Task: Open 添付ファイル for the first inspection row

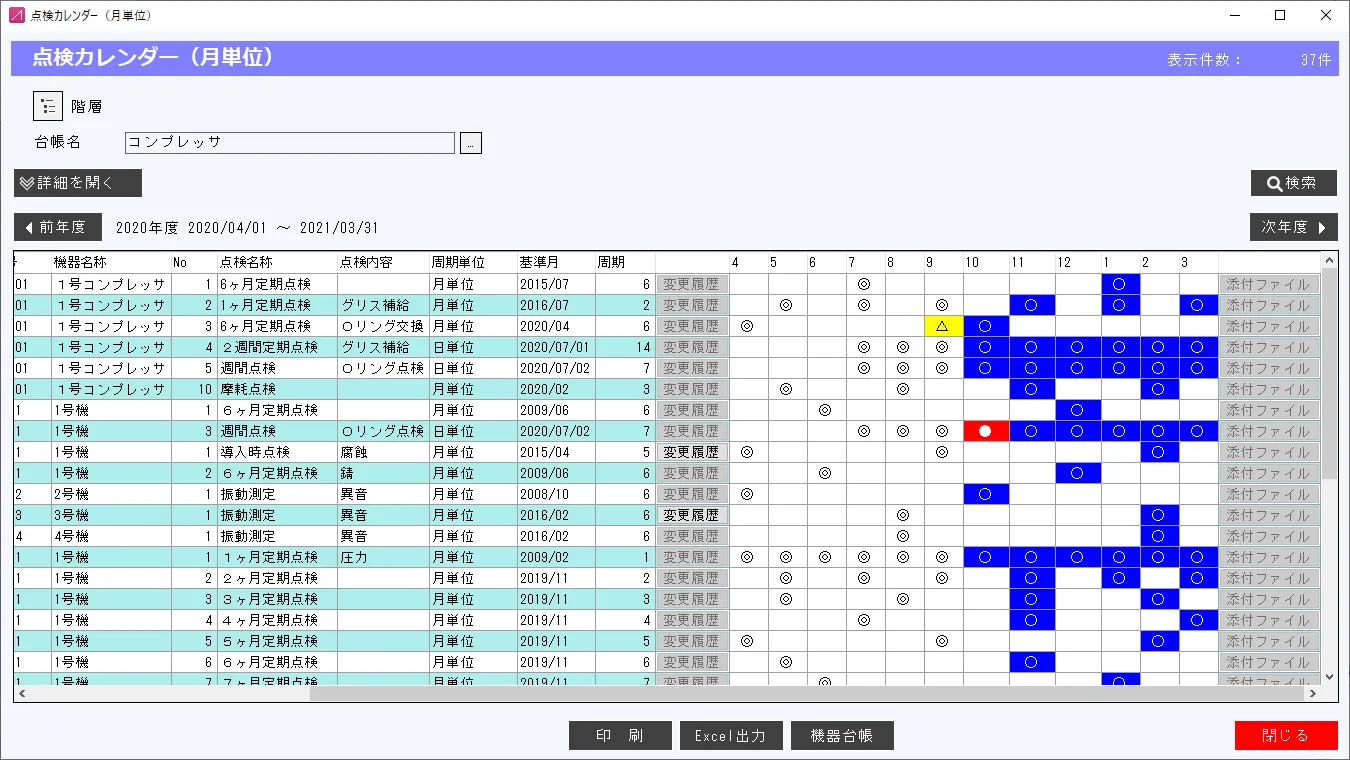Action: pyautogui.click(x=1267, y=283)
